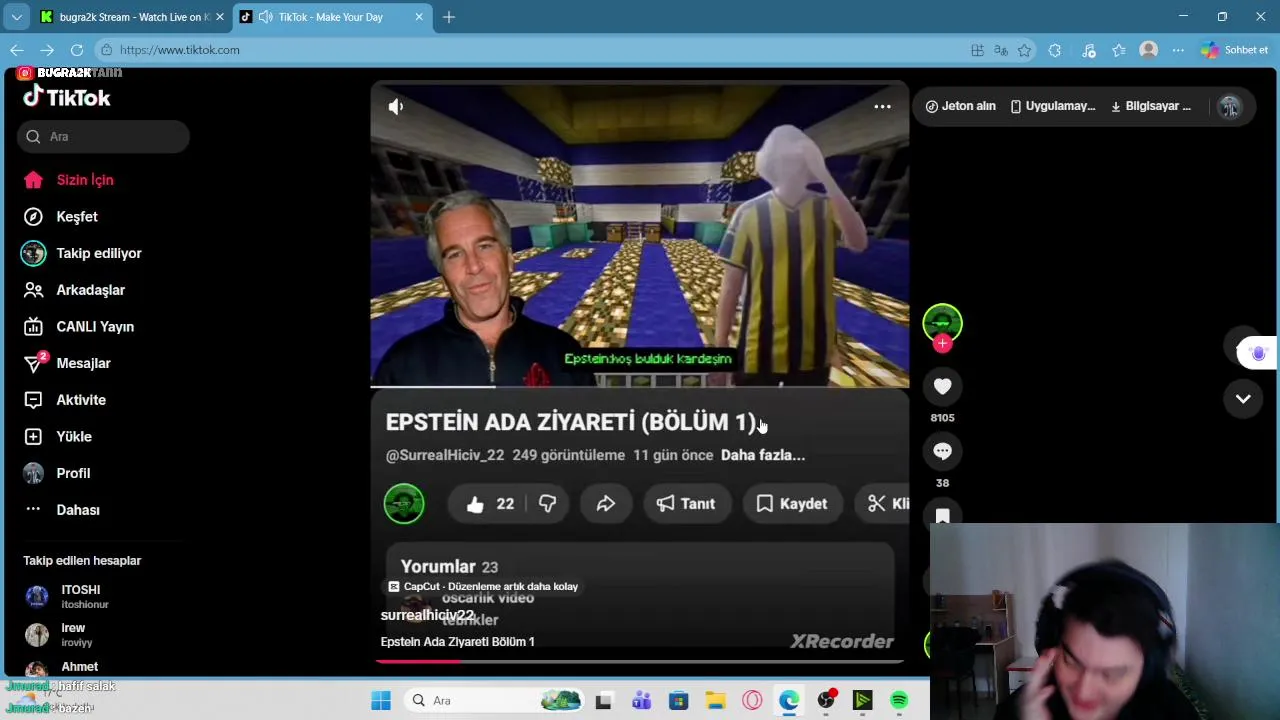Reload the page
This screenshot has height=720, width=1280.
click(x=77, y=50)
